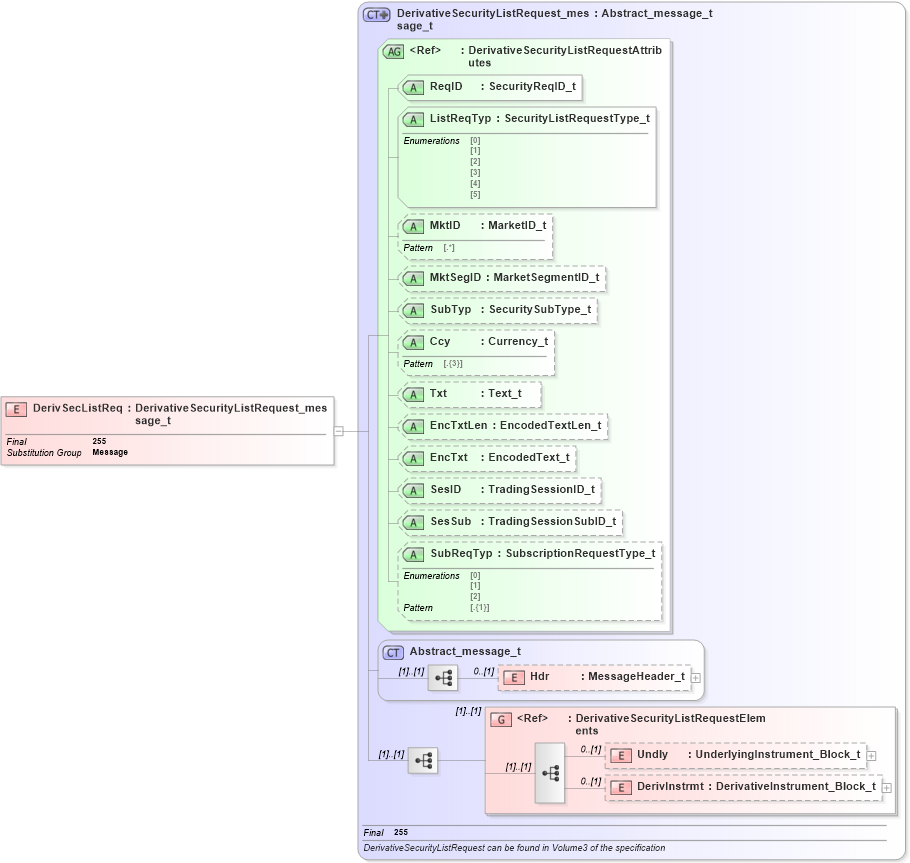
Task: Expand the DerivInstrmt DerivativeInstrument_Block_t element
Action: [x=886, y=787]
